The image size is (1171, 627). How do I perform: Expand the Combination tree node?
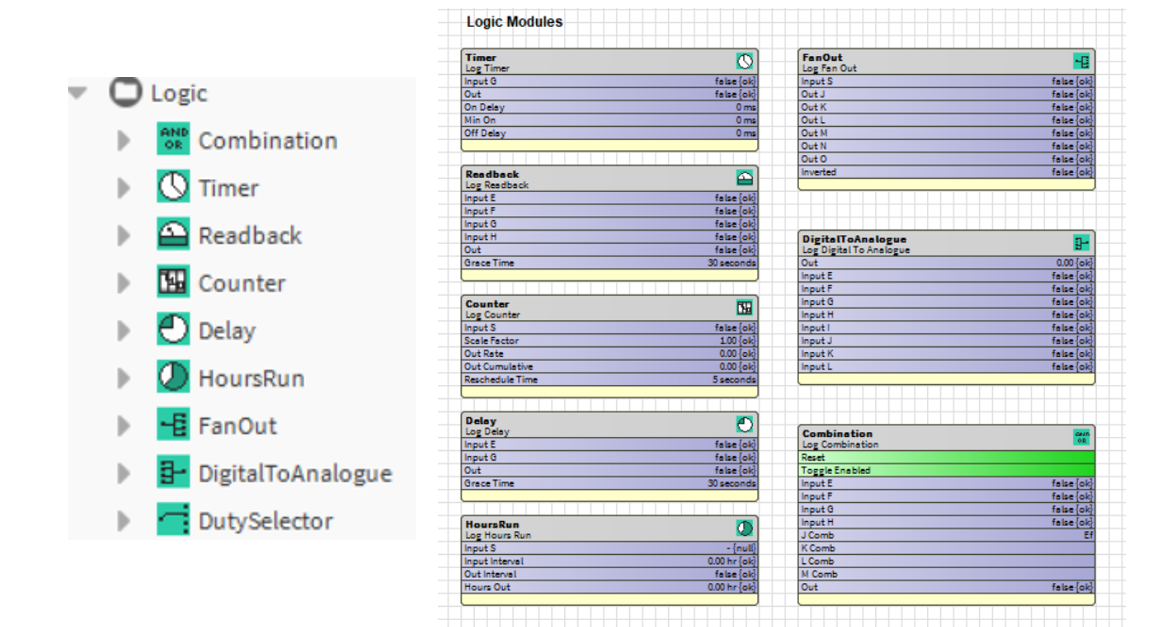point(124,140)
